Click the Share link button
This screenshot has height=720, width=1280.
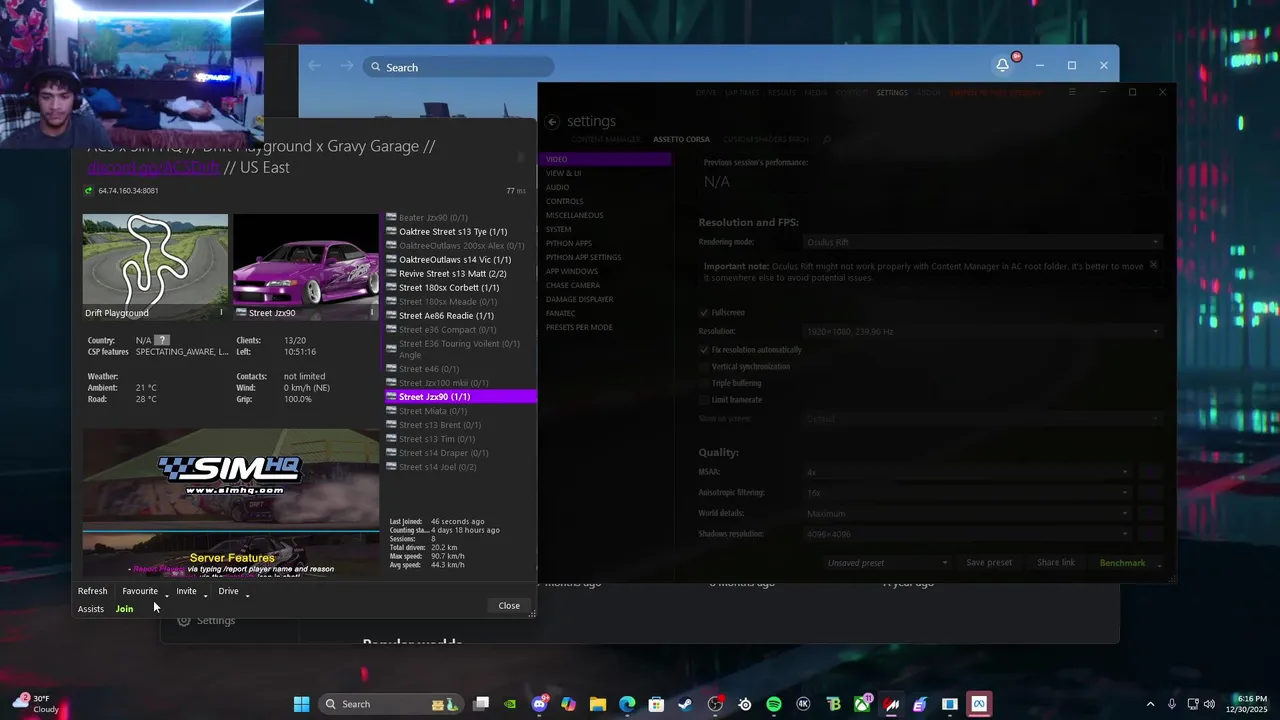[1056, 563]
